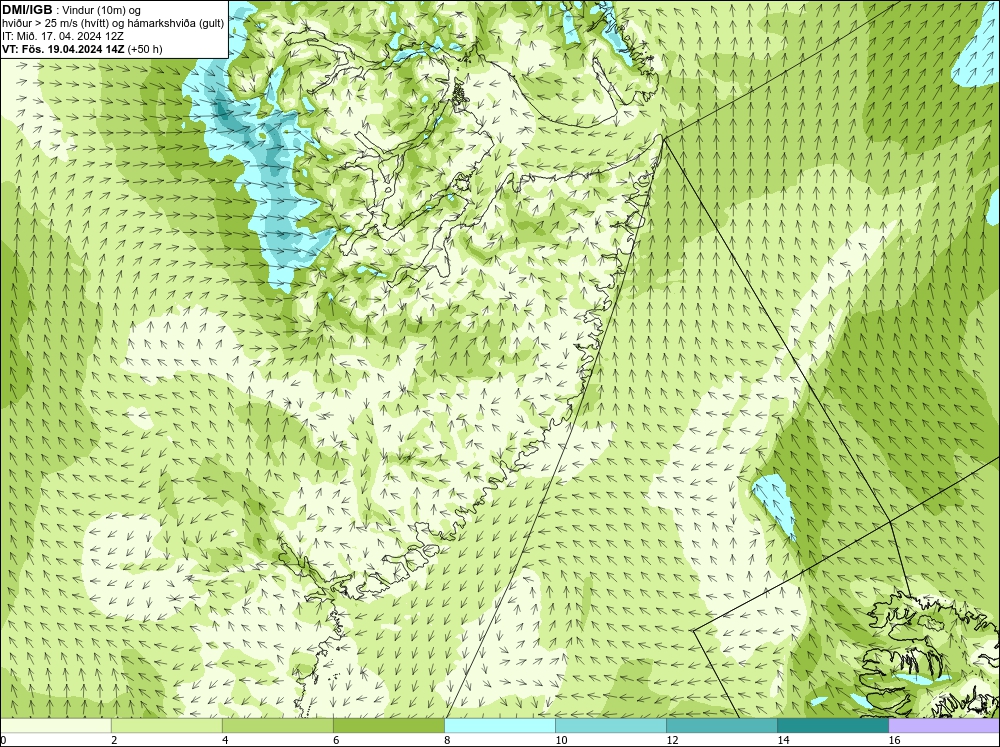
Task: Click the purple legend swatch above 16 m/s
Action: pos(944,726)
